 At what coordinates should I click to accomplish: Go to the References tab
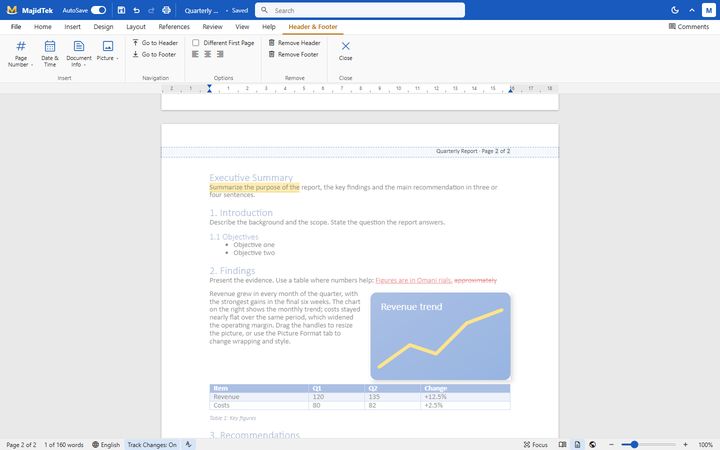tap(174, 27)
